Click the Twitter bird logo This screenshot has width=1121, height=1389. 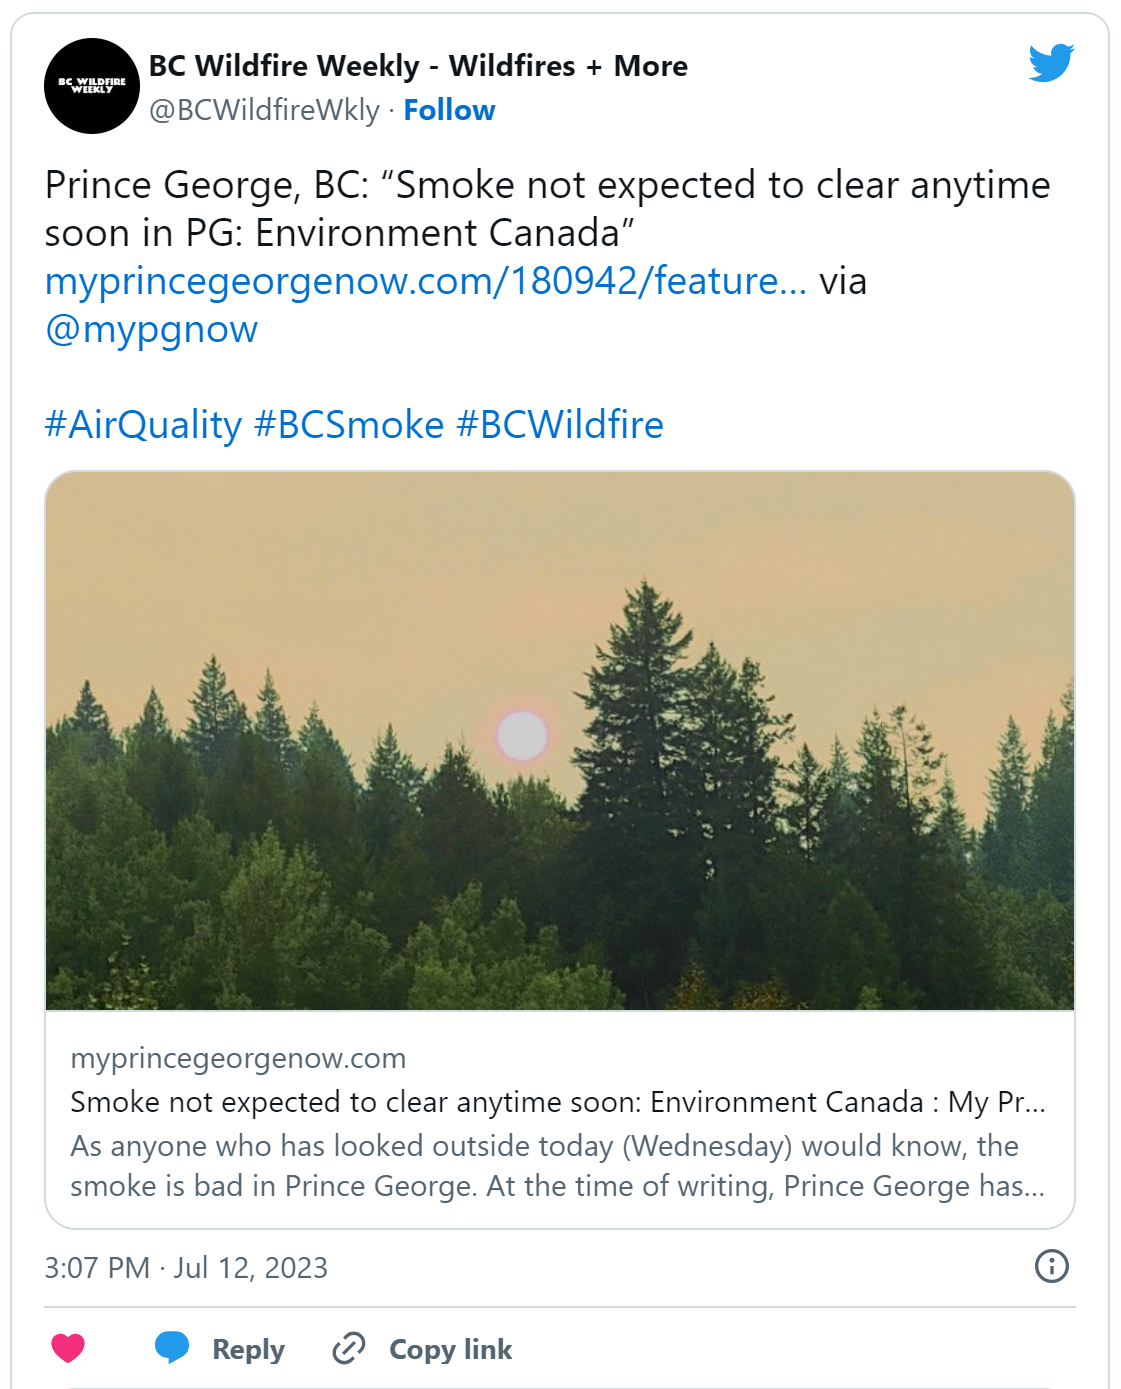1051,63
